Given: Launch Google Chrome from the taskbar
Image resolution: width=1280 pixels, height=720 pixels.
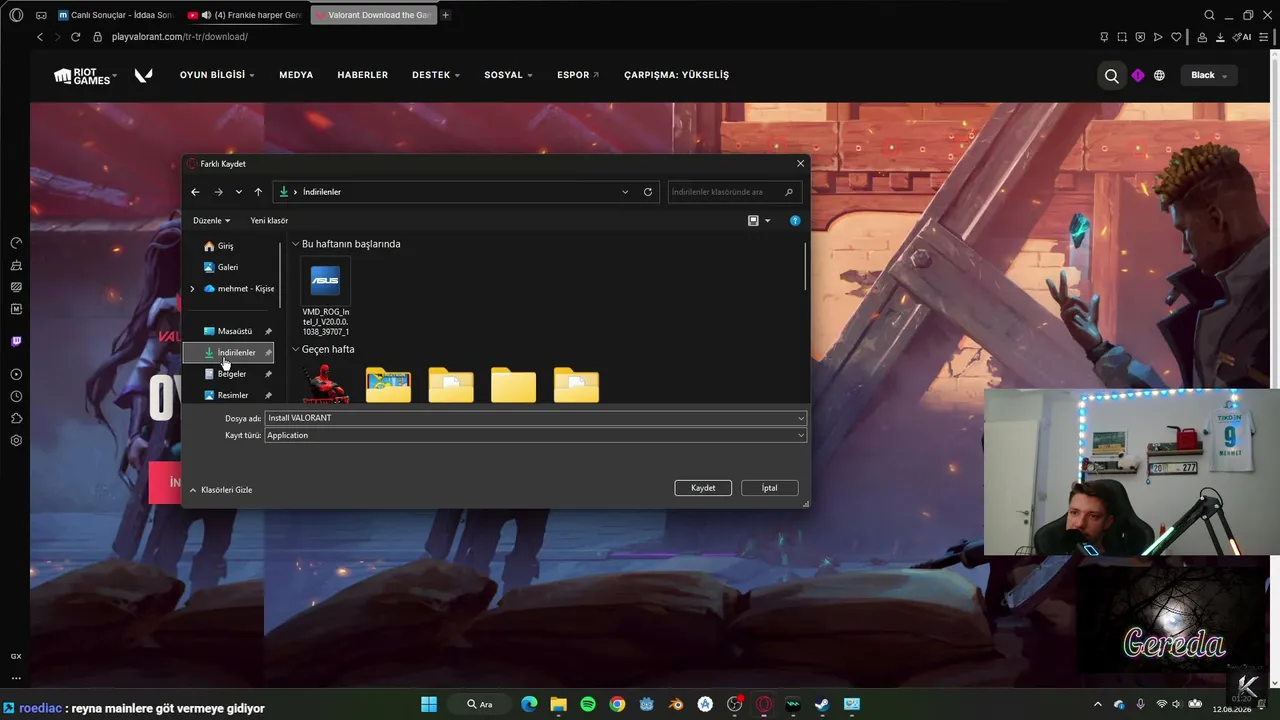Looking at the screenshot, I should point(617,704).
